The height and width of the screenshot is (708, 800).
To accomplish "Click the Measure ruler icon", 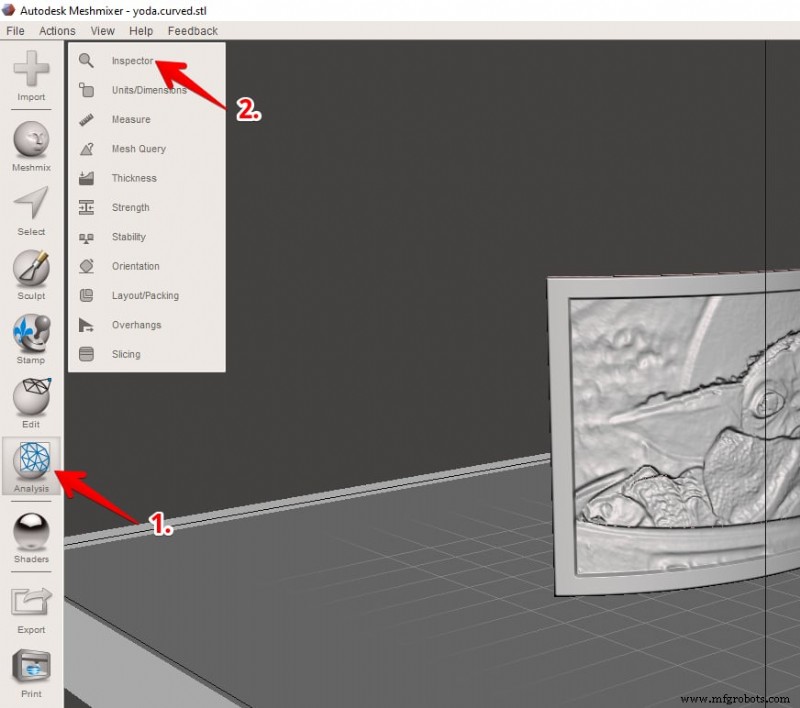I will tap(86, 119).
